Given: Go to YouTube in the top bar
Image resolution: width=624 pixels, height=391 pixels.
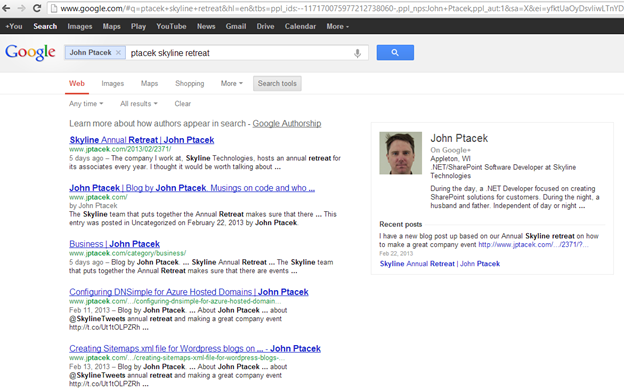Looking at the screenshot, I should [171, 26].
